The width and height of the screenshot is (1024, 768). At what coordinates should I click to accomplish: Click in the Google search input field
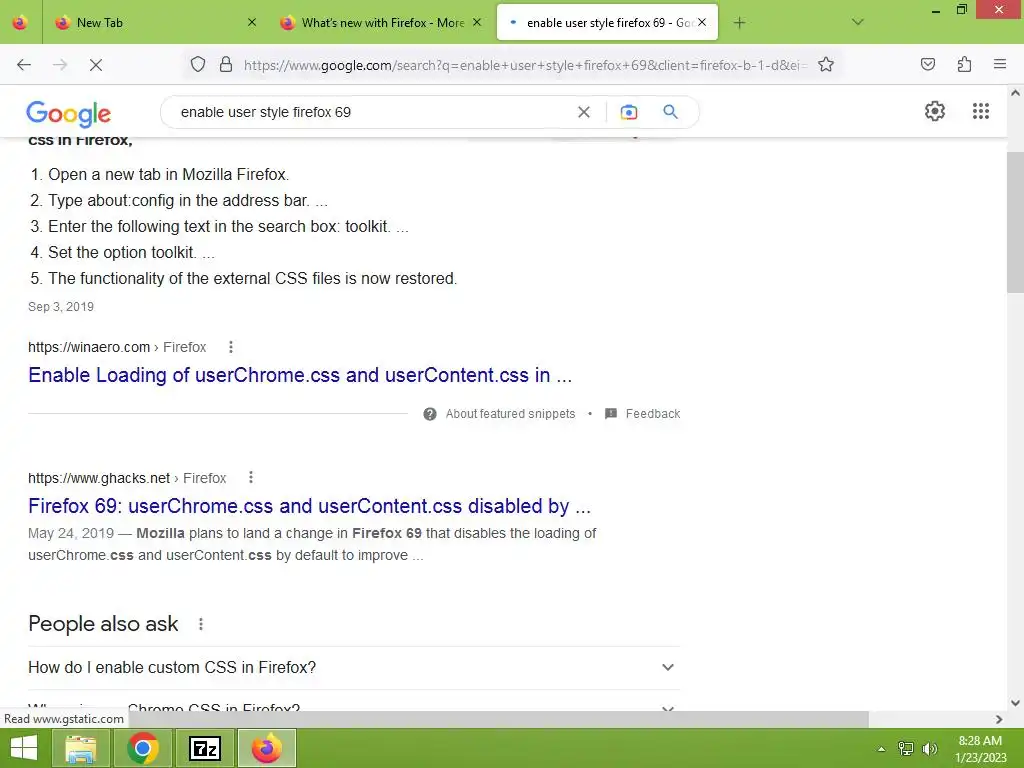point(372,112)
